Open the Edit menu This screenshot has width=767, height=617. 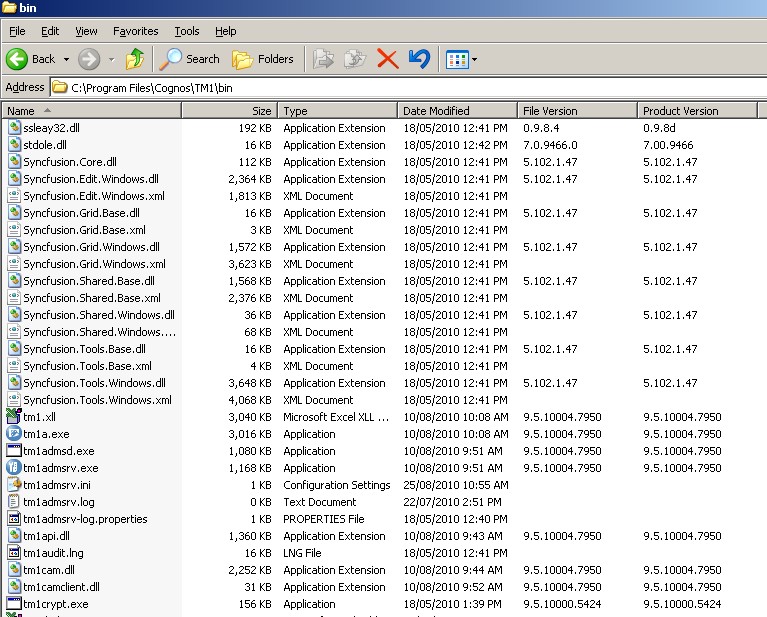[x=50, y=31]
